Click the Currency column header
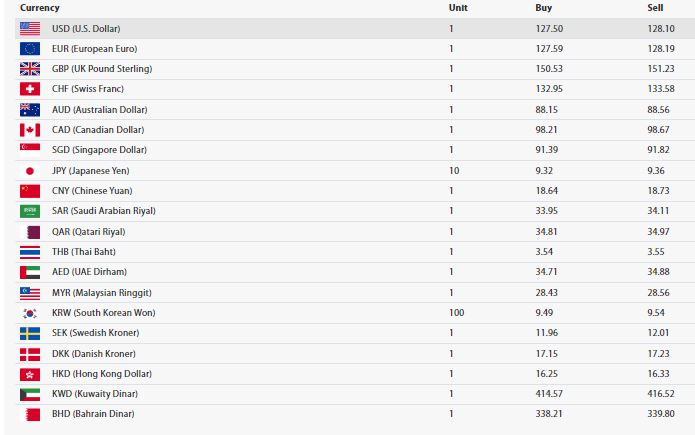This screenshot has width=695, height=435. 40,8
